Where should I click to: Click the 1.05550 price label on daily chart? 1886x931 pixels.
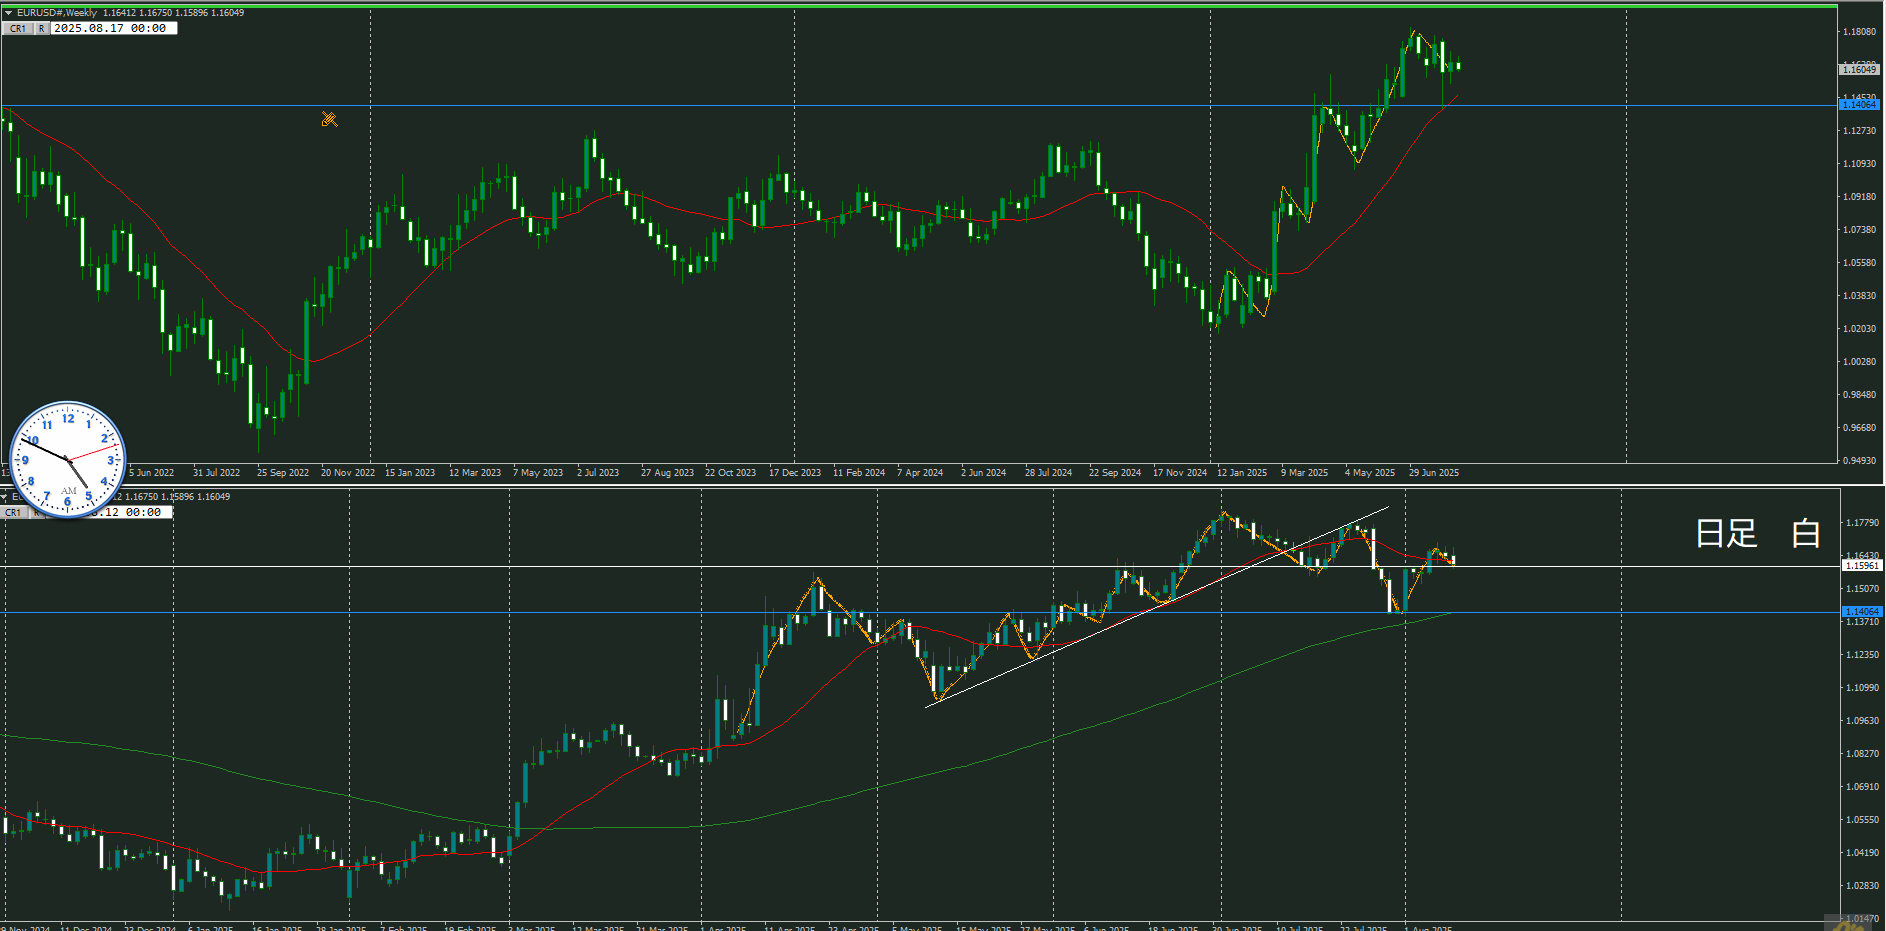(x=1862, y=820)
